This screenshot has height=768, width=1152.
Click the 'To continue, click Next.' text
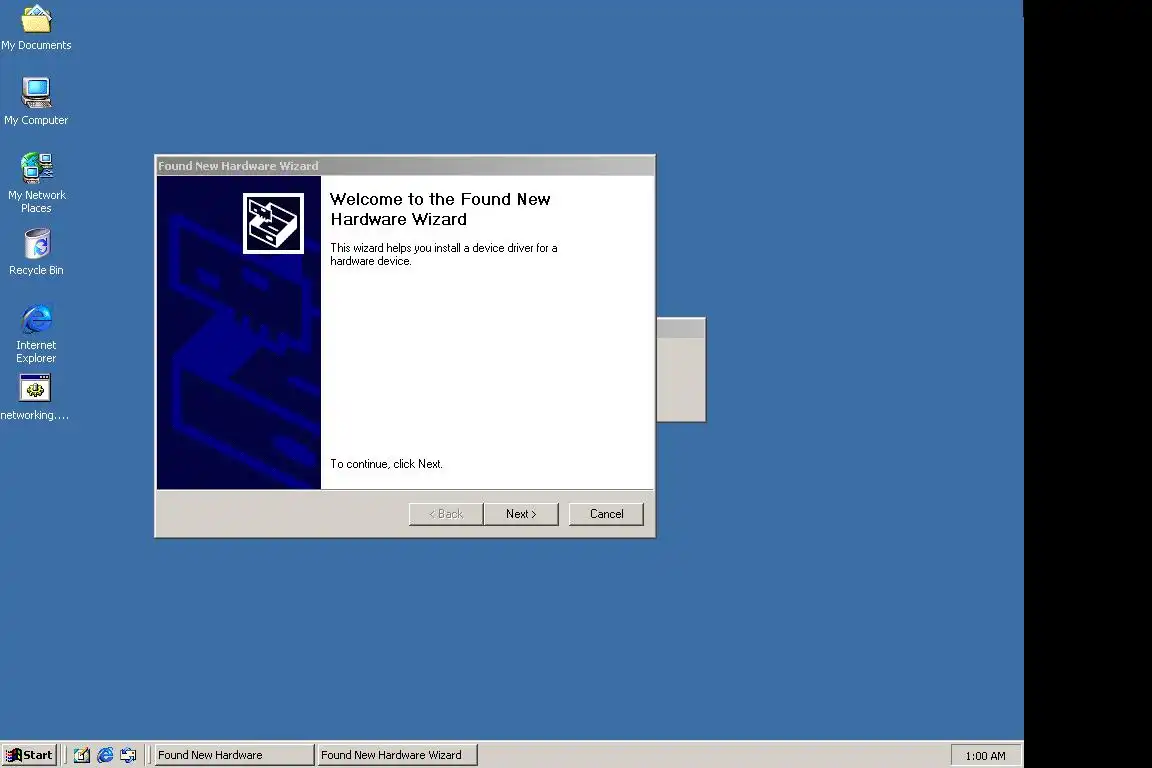386,464
